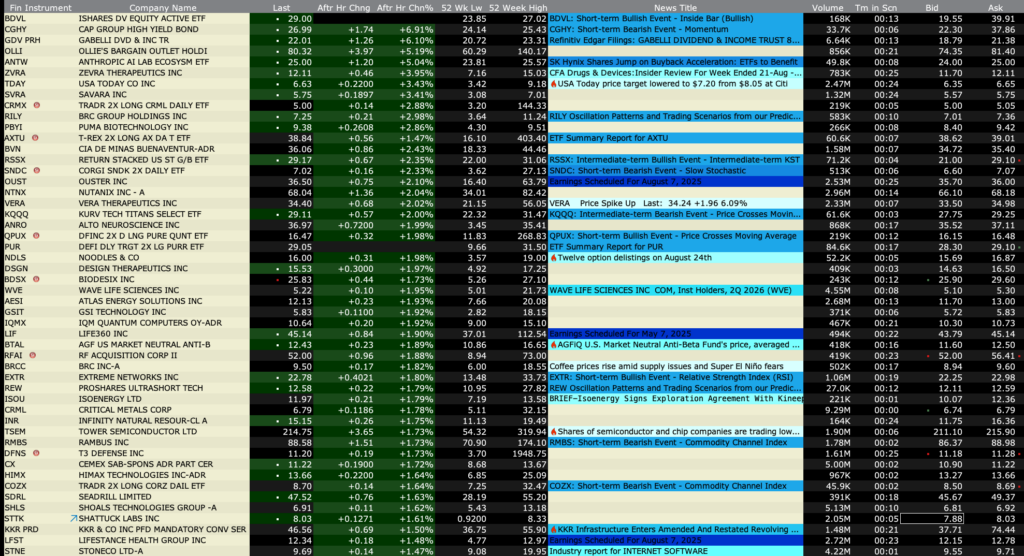The width and height of the screenshot is (1024, 556).
Task: Open BRIEF-Isoenergy Signs Exploration Agreement news
Action: click(675, 399)
